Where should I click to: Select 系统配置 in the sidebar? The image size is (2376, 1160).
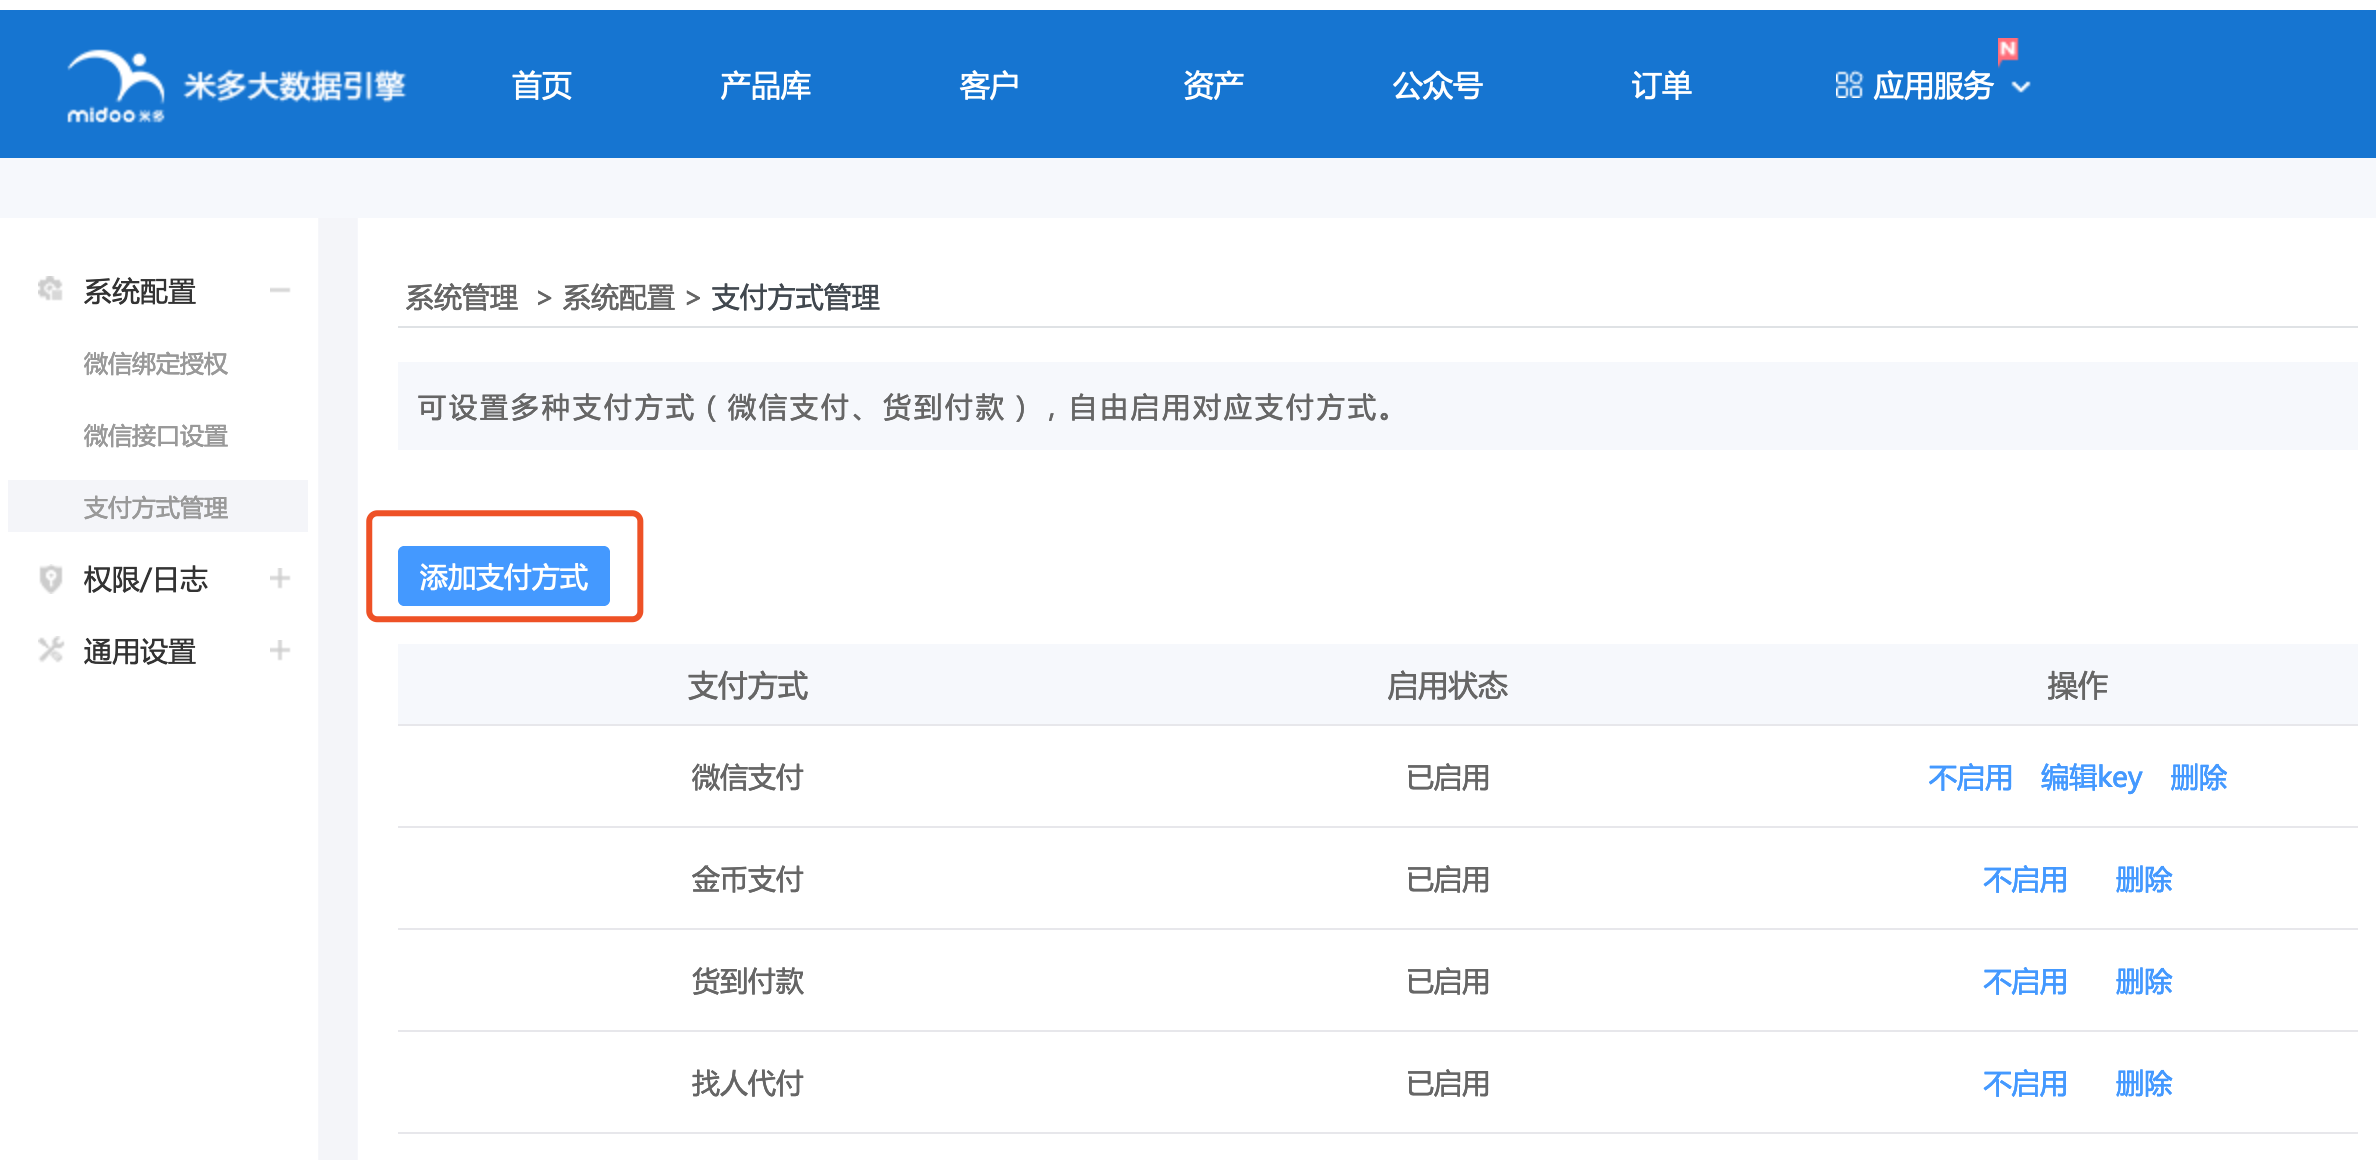[x=139, y=291]
